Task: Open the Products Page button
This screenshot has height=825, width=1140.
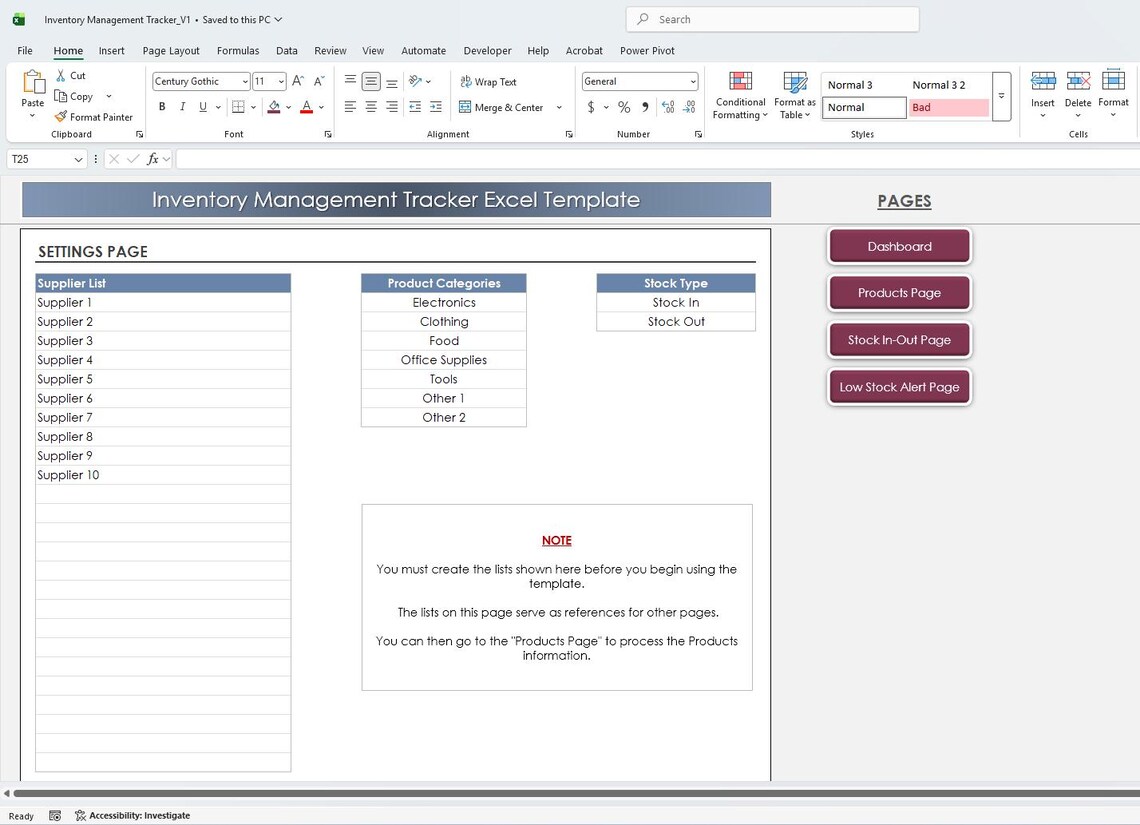Action: (899, 293)
